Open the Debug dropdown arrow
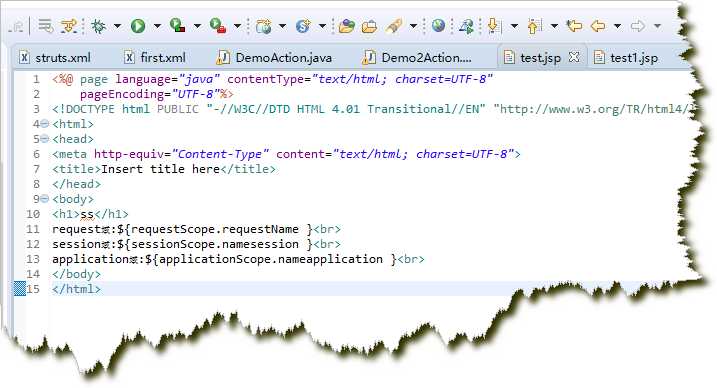 pos(117,26)
